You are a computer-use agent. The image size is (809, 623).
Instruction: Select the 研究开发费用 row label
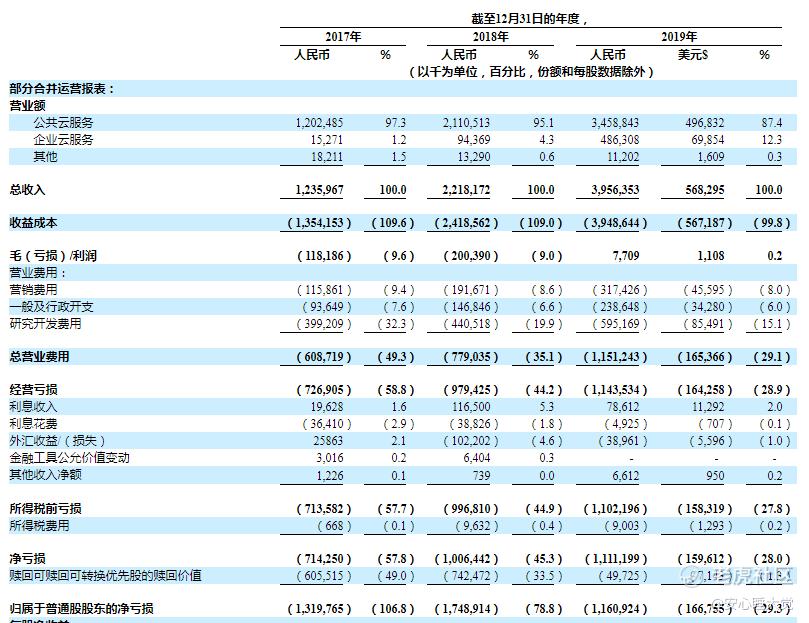(x=45, y=324)
